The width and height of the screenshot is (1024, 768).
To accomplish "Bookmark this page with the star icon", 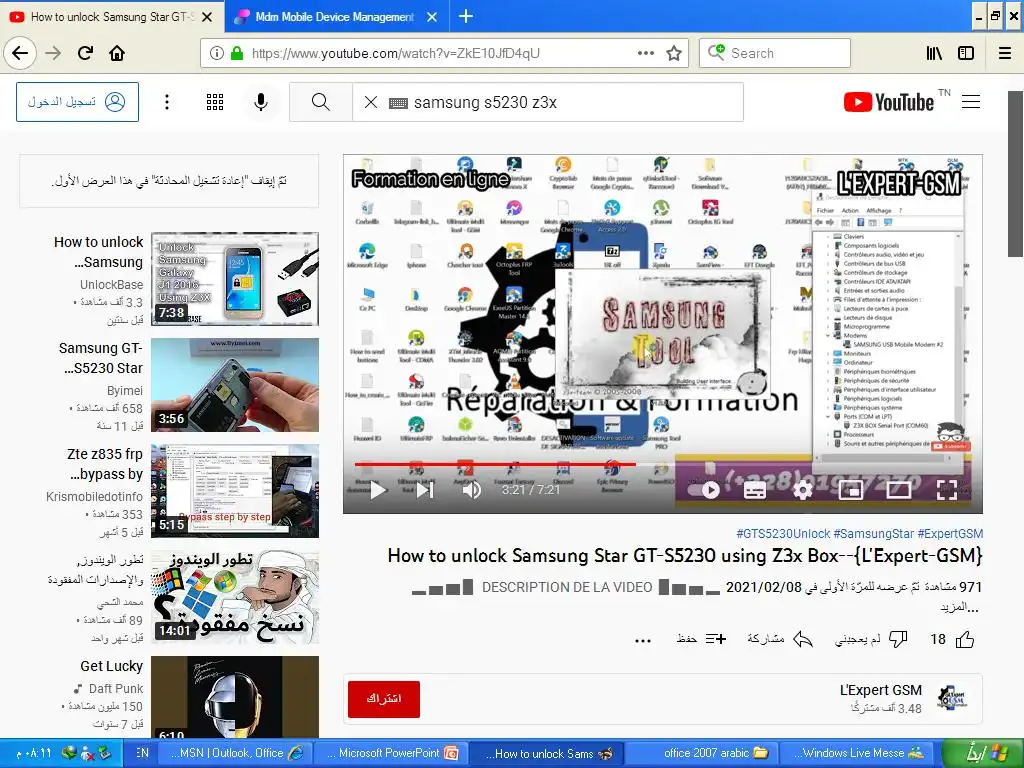I will (x=674, y=53).
